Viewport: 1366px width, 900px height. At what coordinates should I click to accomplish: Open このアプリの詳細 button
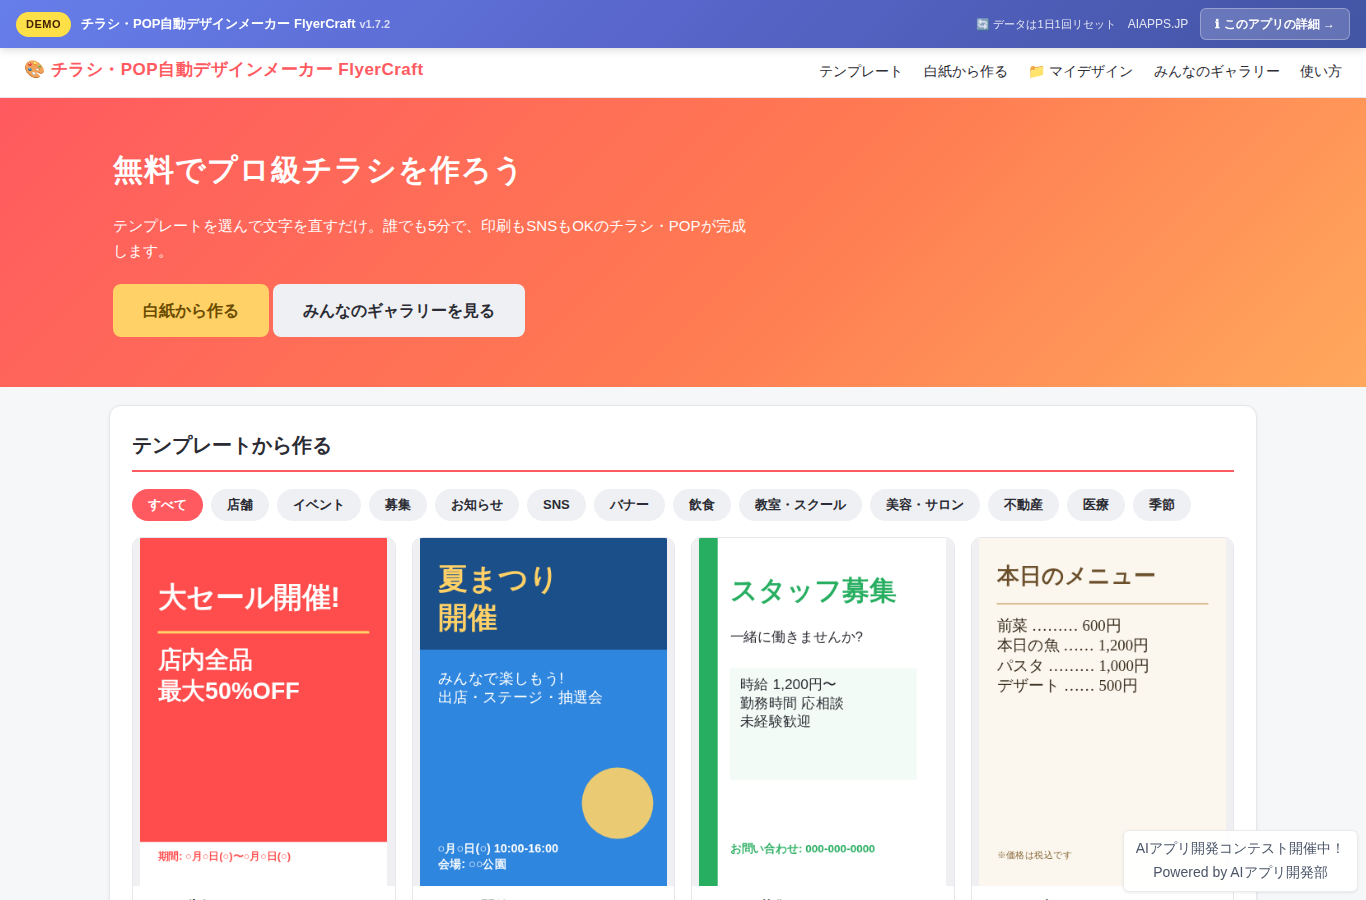pyautogui.click(x=1274, y=24)
